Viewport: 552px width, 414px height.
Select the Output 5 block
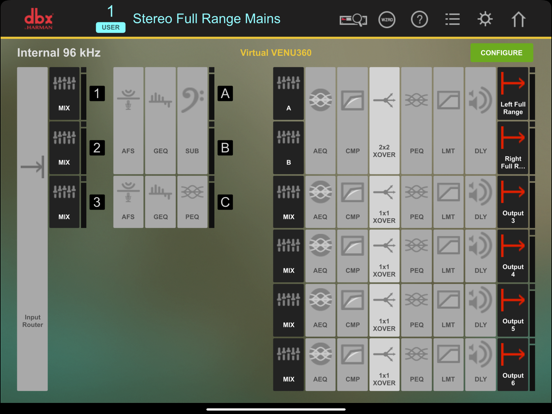[x=513, y=310]
